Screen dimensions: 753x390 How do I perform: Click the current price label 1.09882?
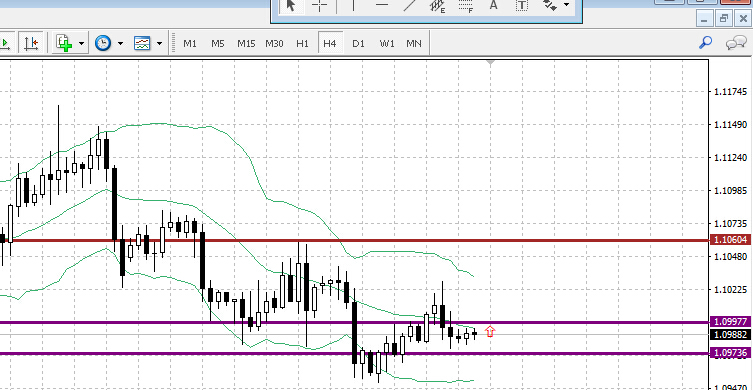tap(730, 335)
